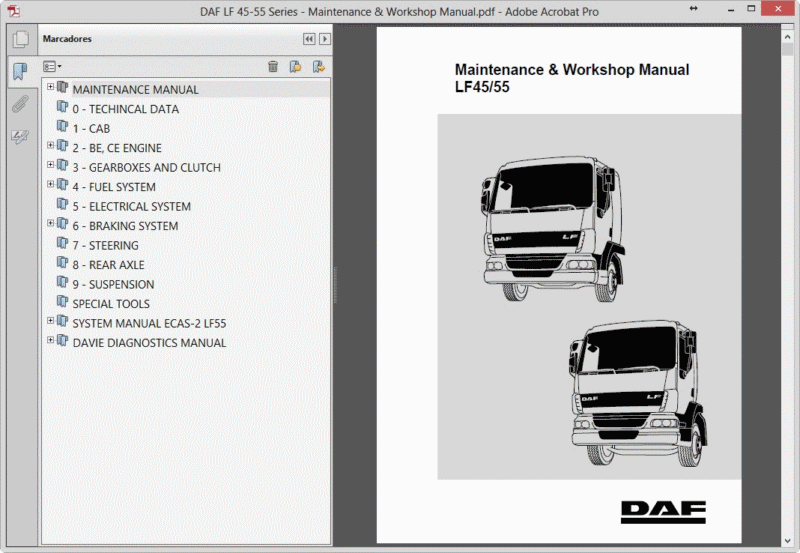Open the bookmarks options menu dropdown

coord(52,66)
